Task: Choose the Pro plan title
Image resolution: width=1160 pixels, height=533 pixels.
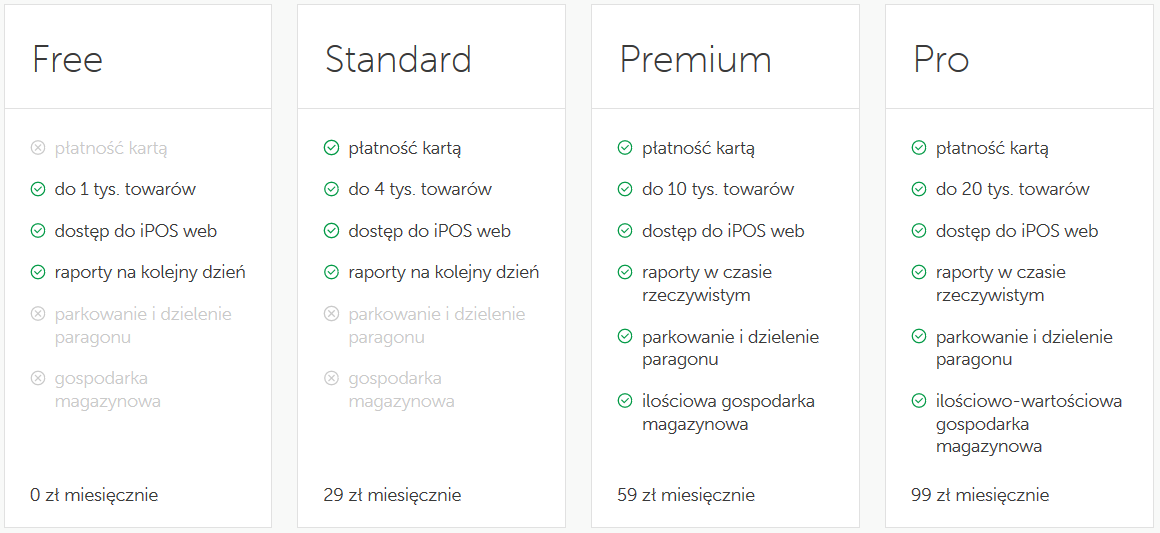Action: [941, 59]
